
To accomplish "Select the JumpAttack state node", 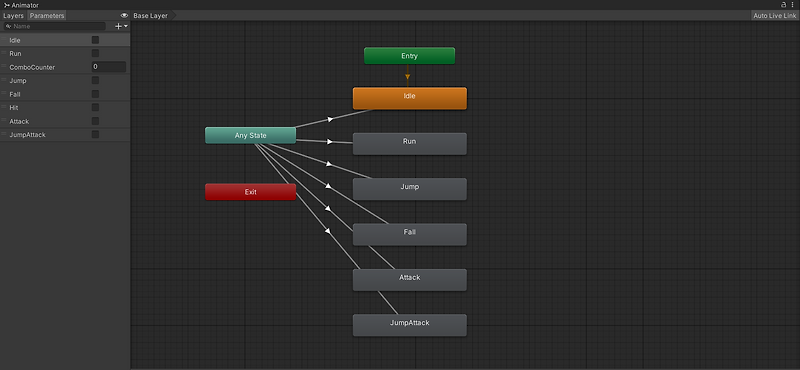I will [410, 325].
